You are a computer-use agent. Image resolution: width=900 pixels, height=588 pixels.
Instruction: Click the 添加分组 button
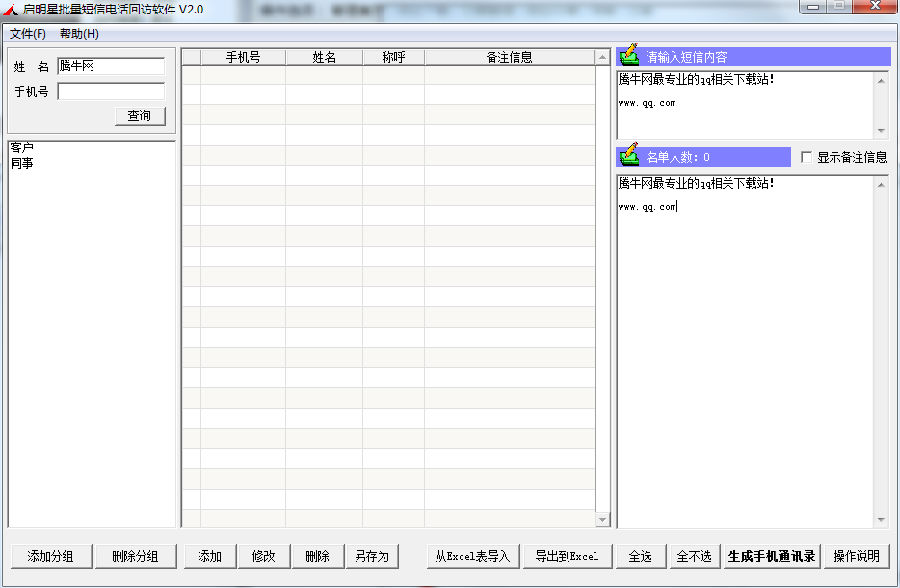point(51,556)
